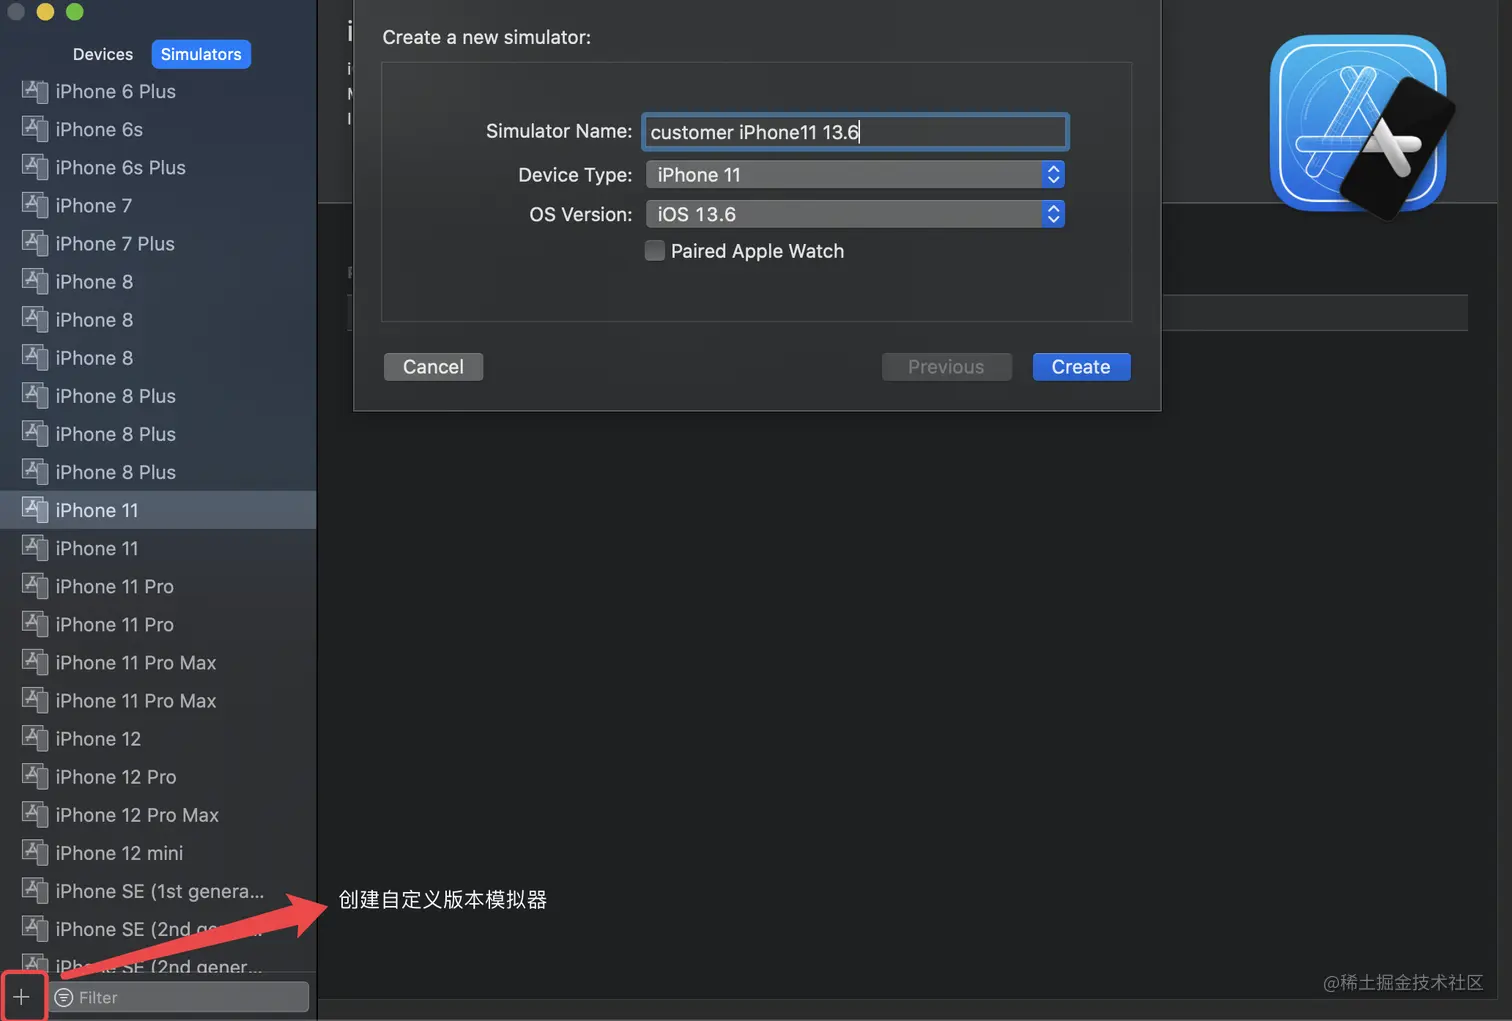Enable the Paired Apple Watch checkbox
This screenshot has height=1021, width=1512.
(655, 251)
